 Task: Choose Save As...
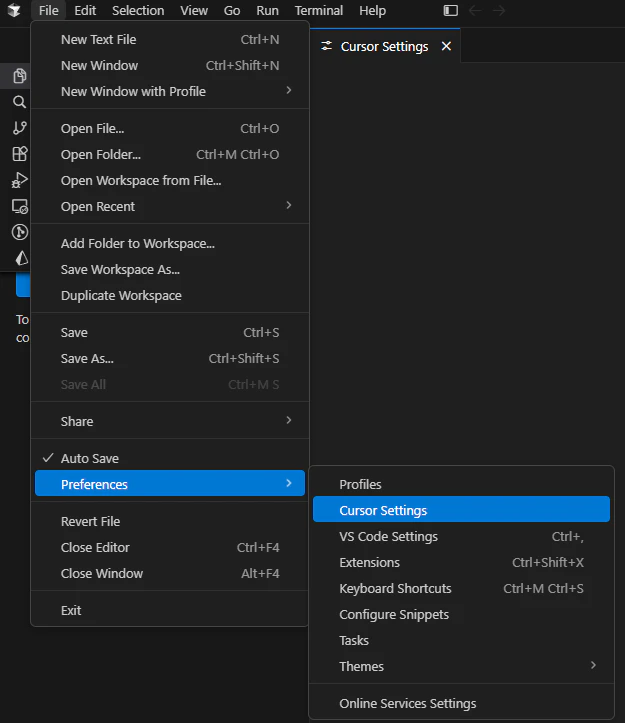pos(170,358)
